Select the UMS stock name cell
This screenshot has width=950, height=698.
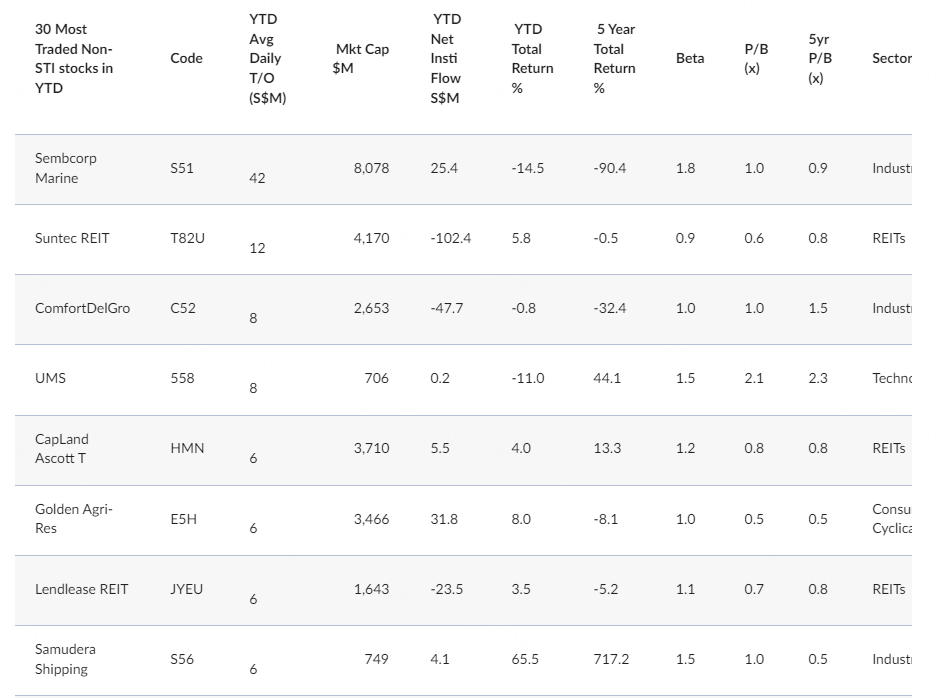(50, 378)
